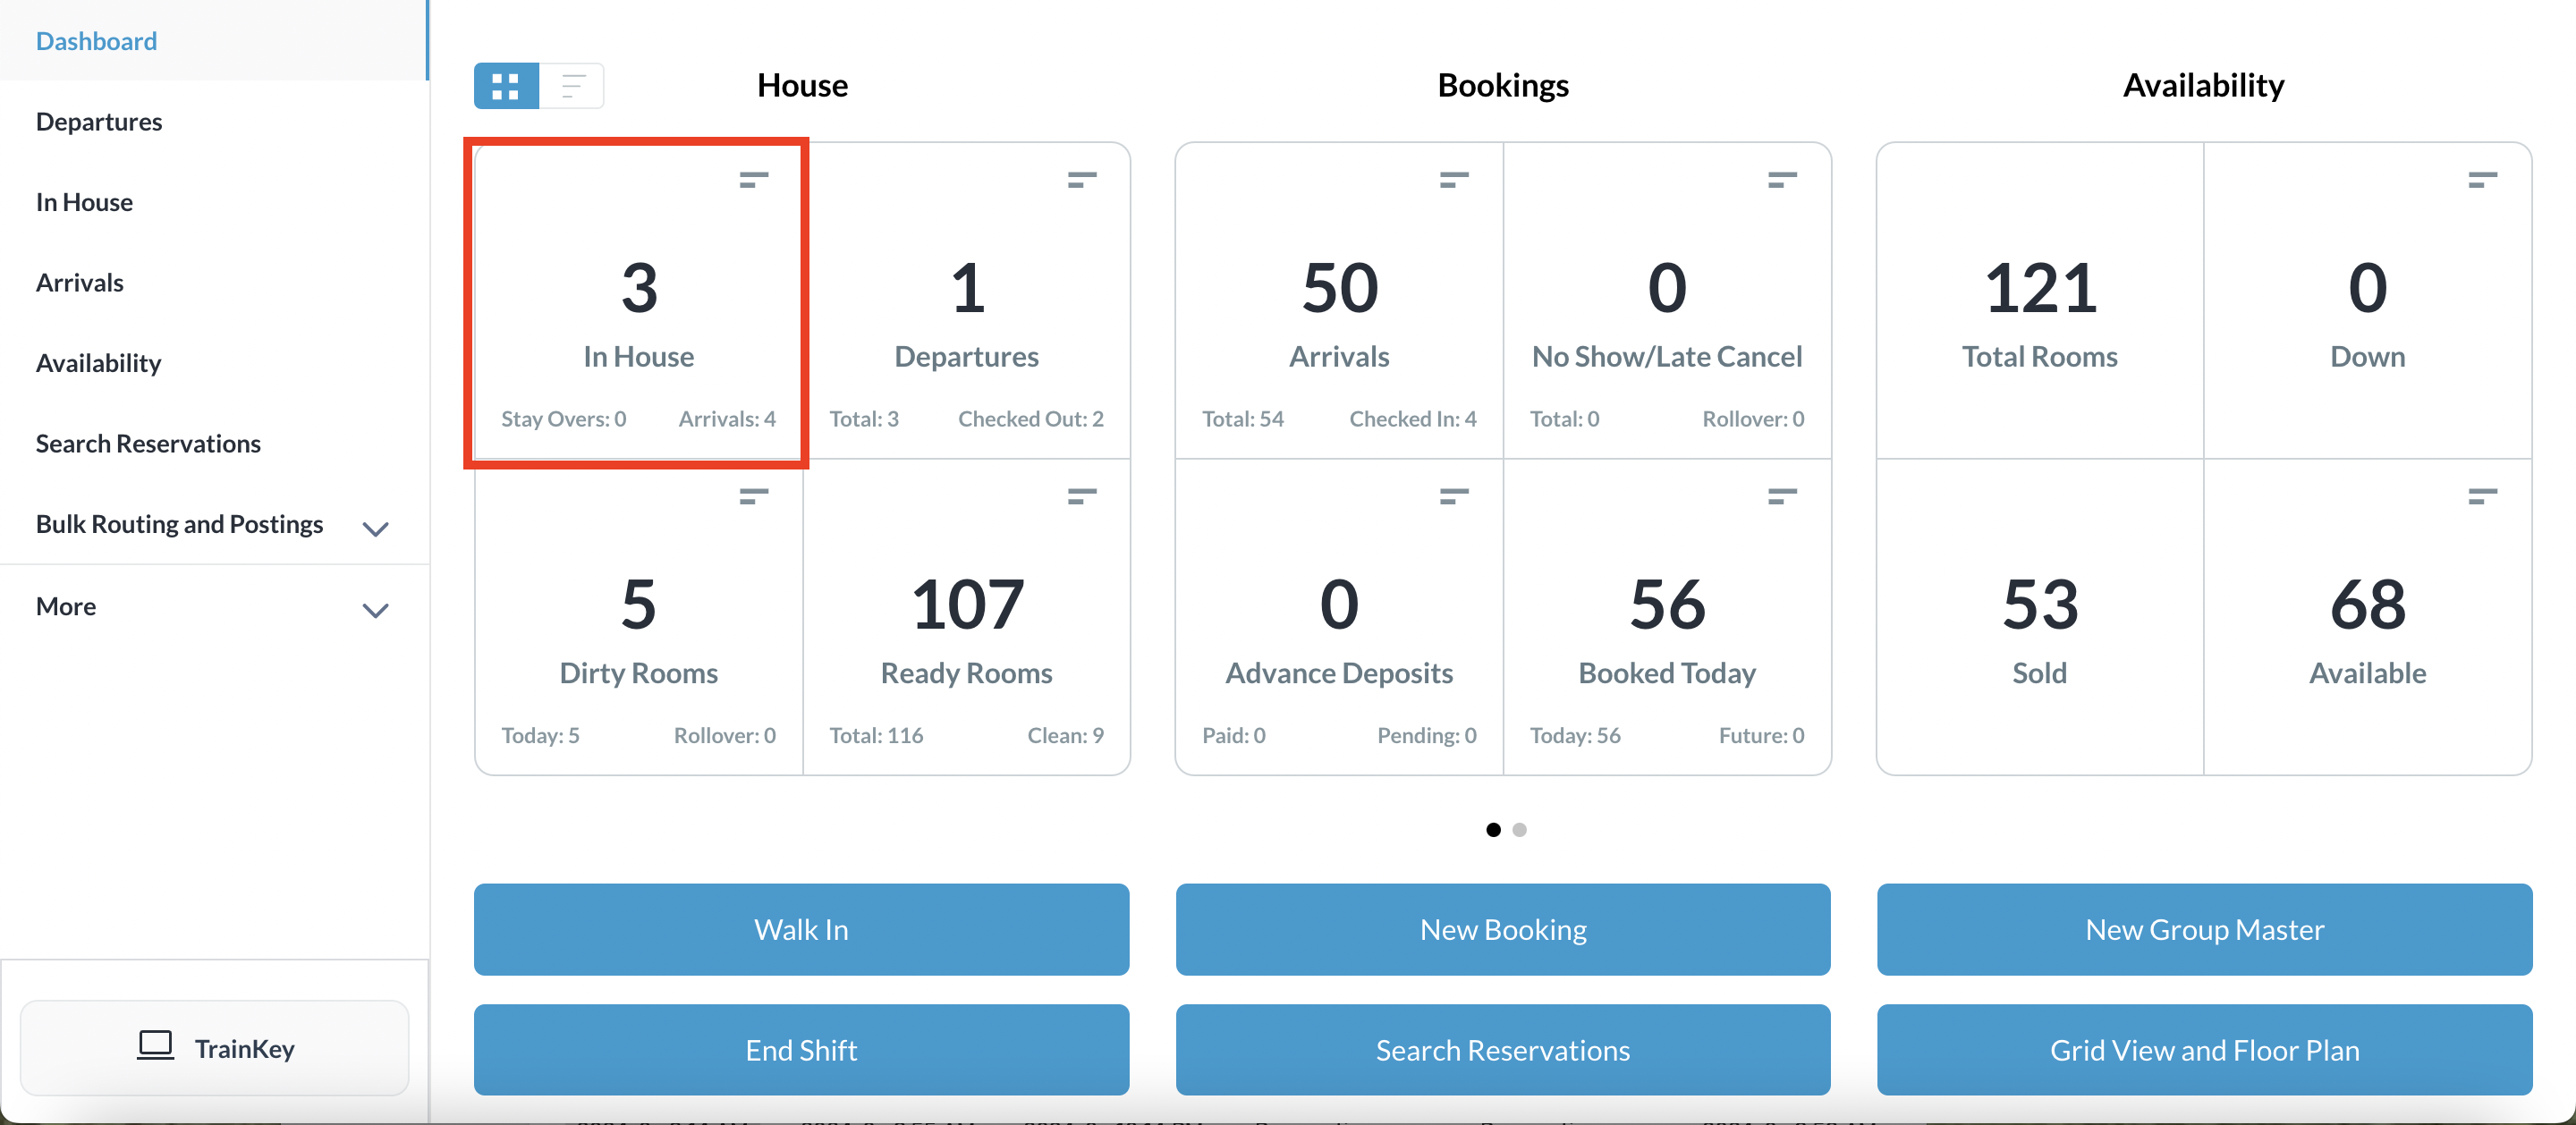Switch to grid view layout

[506, 86]
